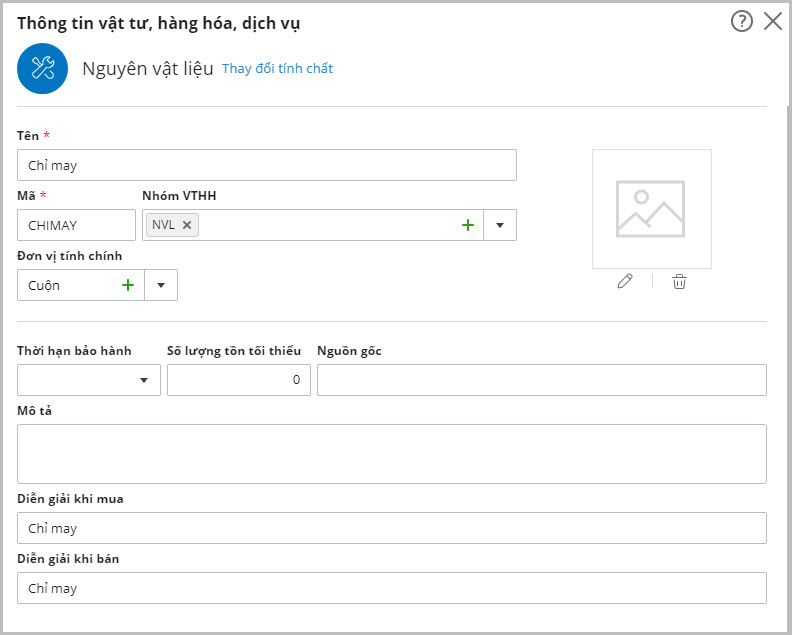Click the pencil icon to edit image
This screenshot has height=635, width=792.
pyautogui.click(x=625, y=282)
